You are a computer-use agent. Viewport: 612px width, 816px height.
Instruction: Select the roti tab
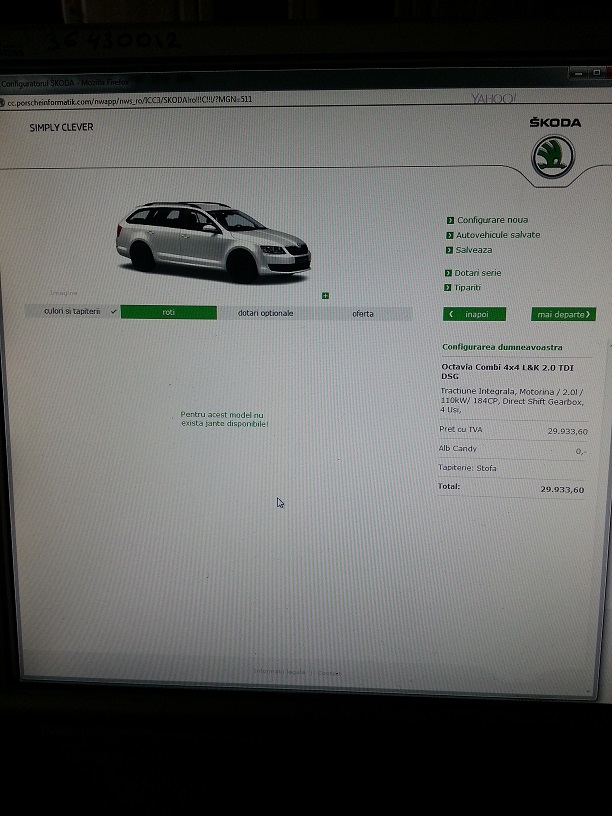169,312
